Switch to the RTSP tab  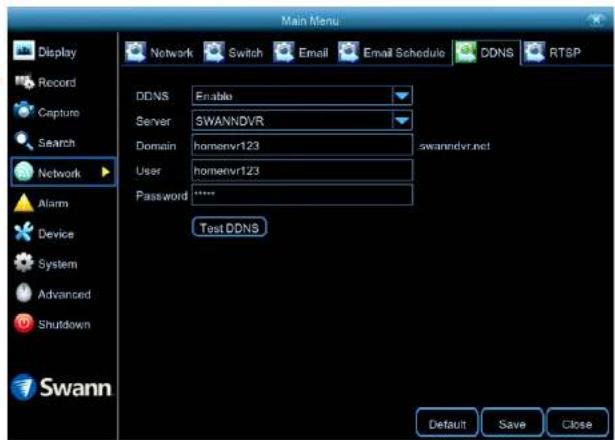pyautogui.click(x=553, y=53)
